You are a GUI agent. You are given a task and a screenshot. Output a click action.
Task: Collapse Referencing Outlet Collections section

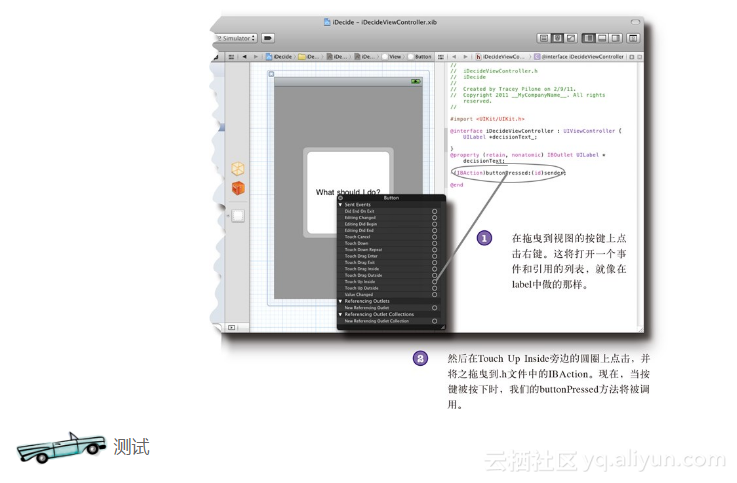coord(341,314)
